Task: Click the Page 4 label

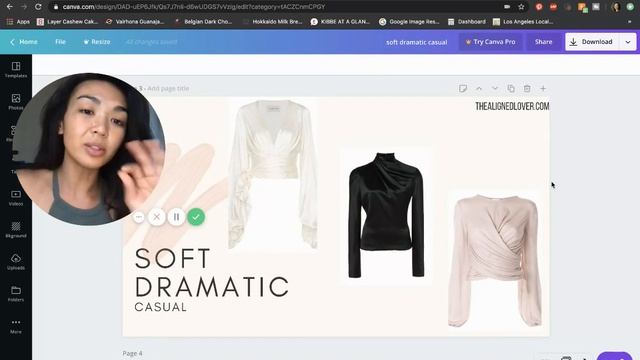Action: [132, 353]
